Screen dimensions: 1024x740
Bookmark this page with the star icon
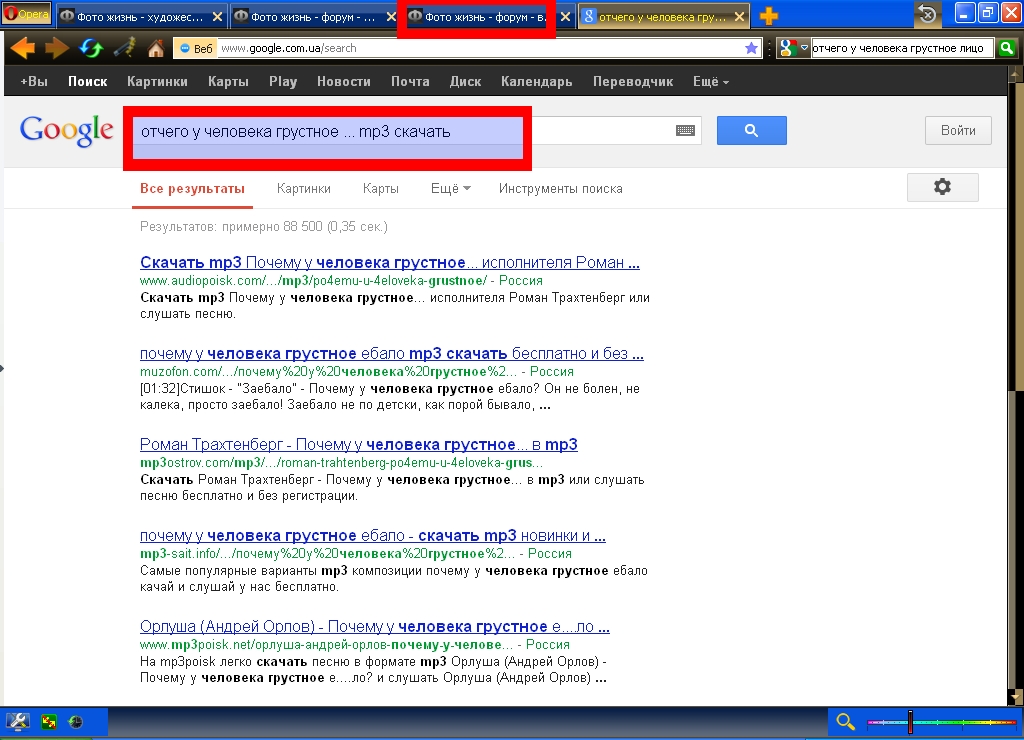(x=751, y=48)
